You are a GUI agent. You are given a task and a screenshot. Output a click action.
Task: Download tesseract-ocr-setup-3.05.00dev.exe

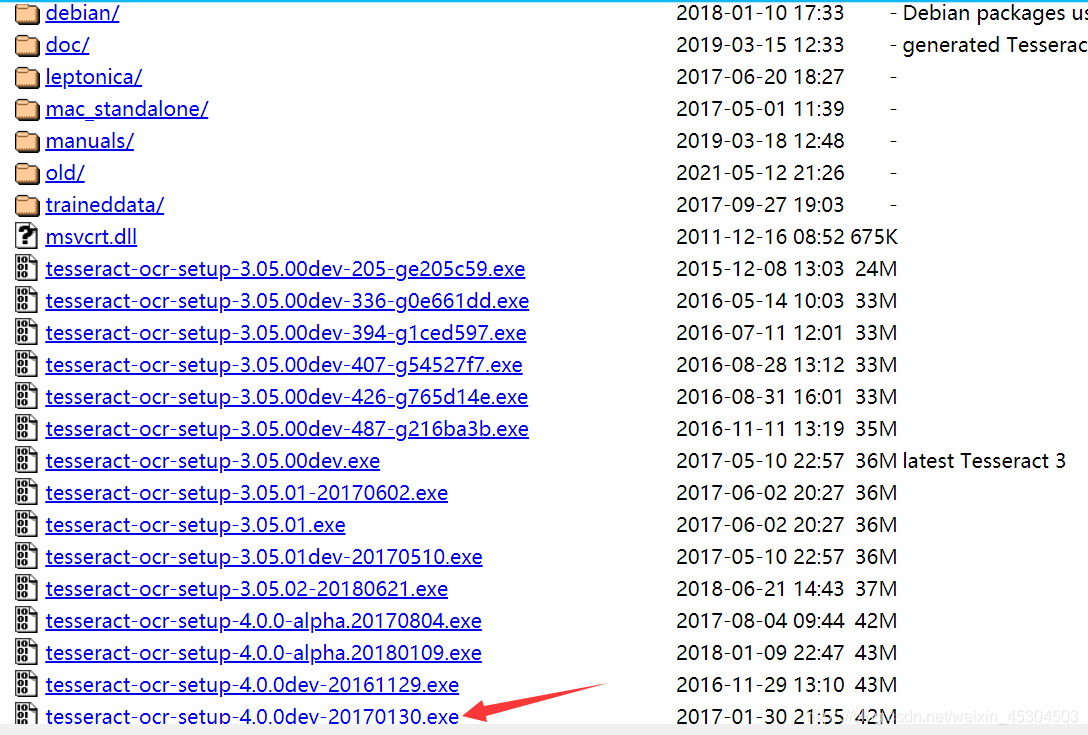tap(213, 461)
